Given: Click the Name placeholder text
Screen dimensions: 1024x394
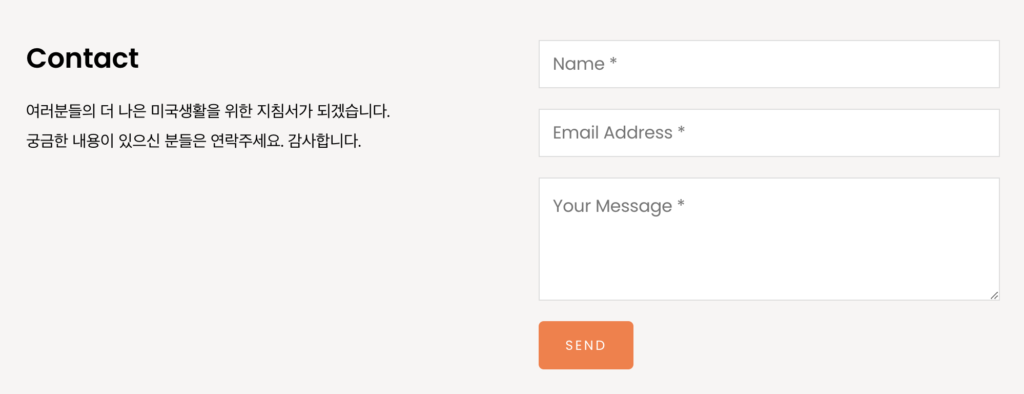Looking at the screenshot, I should (x=584, y=64).
